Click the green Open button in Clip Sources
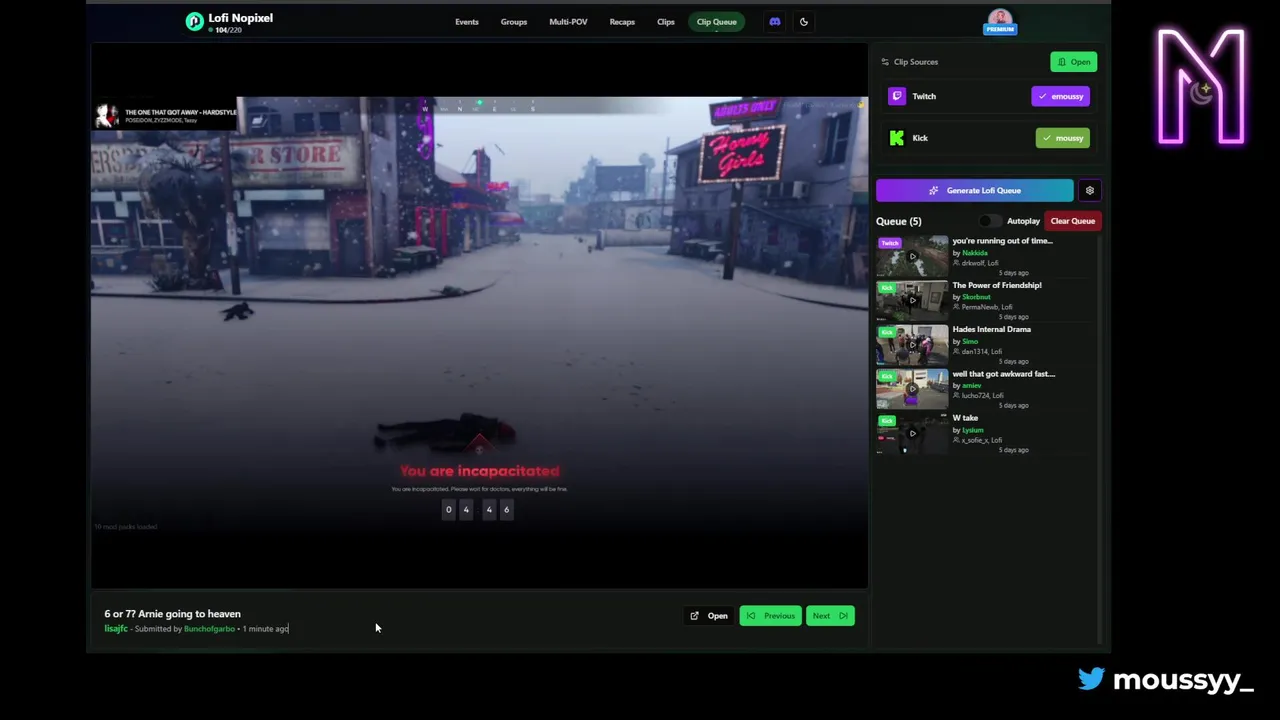 pyautogui.click(x=1074, y=62)
